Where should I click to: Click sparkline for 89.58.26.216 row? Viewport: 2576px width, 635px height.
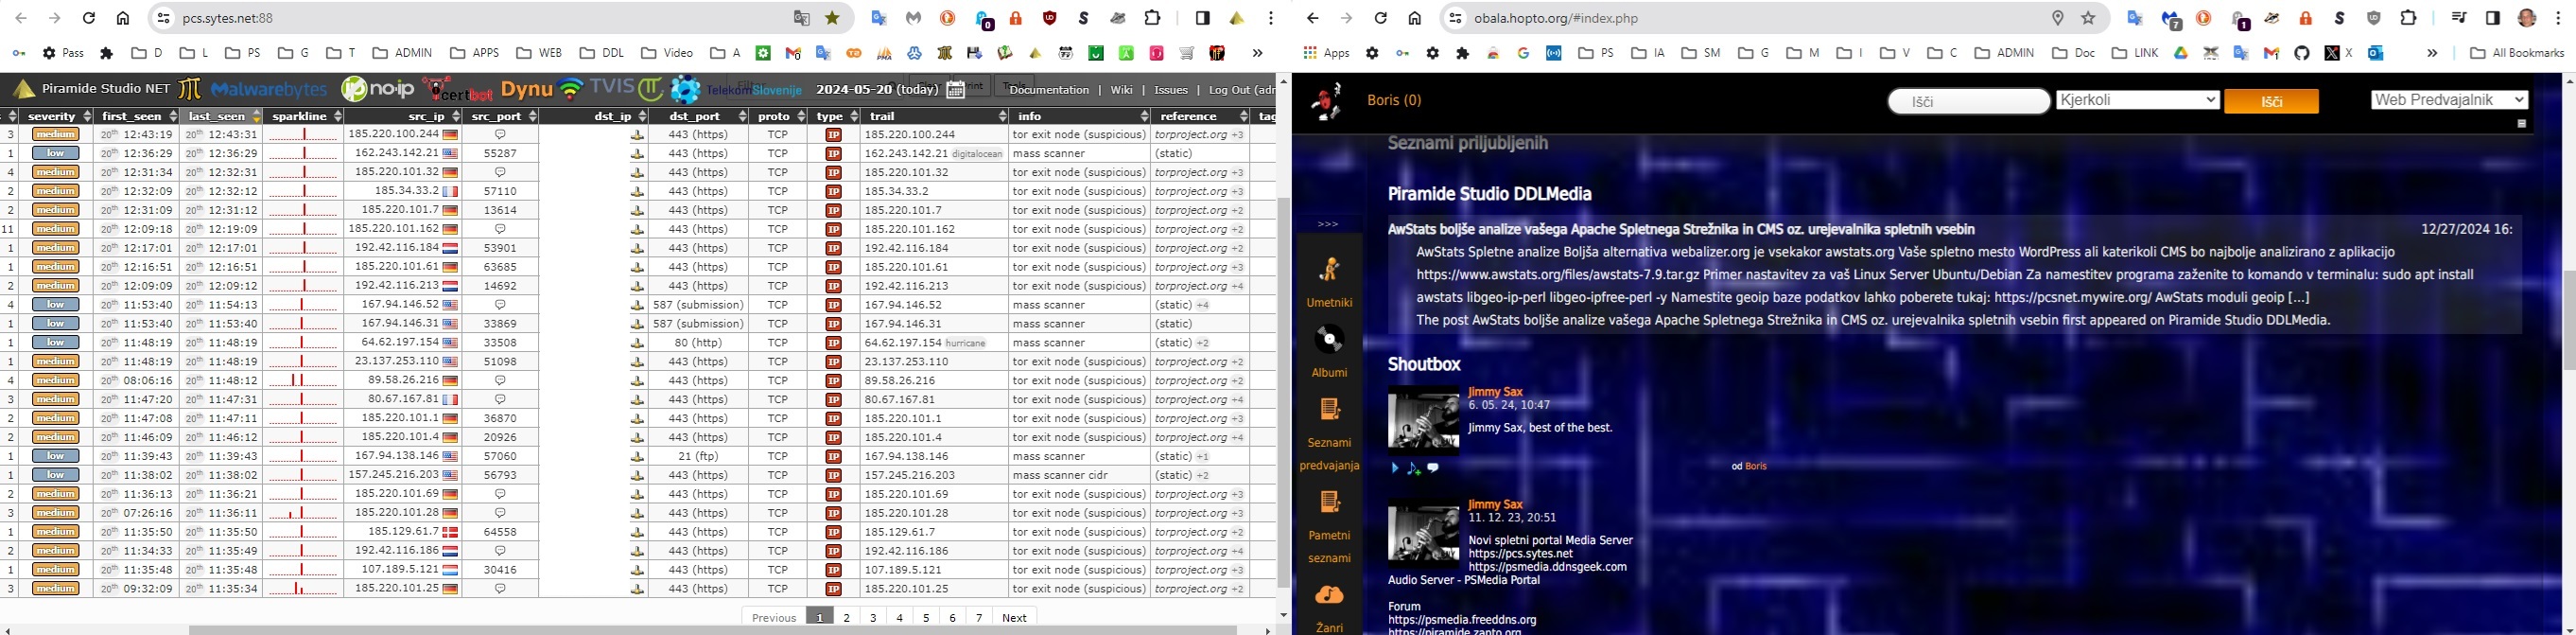tap(303, 380)
